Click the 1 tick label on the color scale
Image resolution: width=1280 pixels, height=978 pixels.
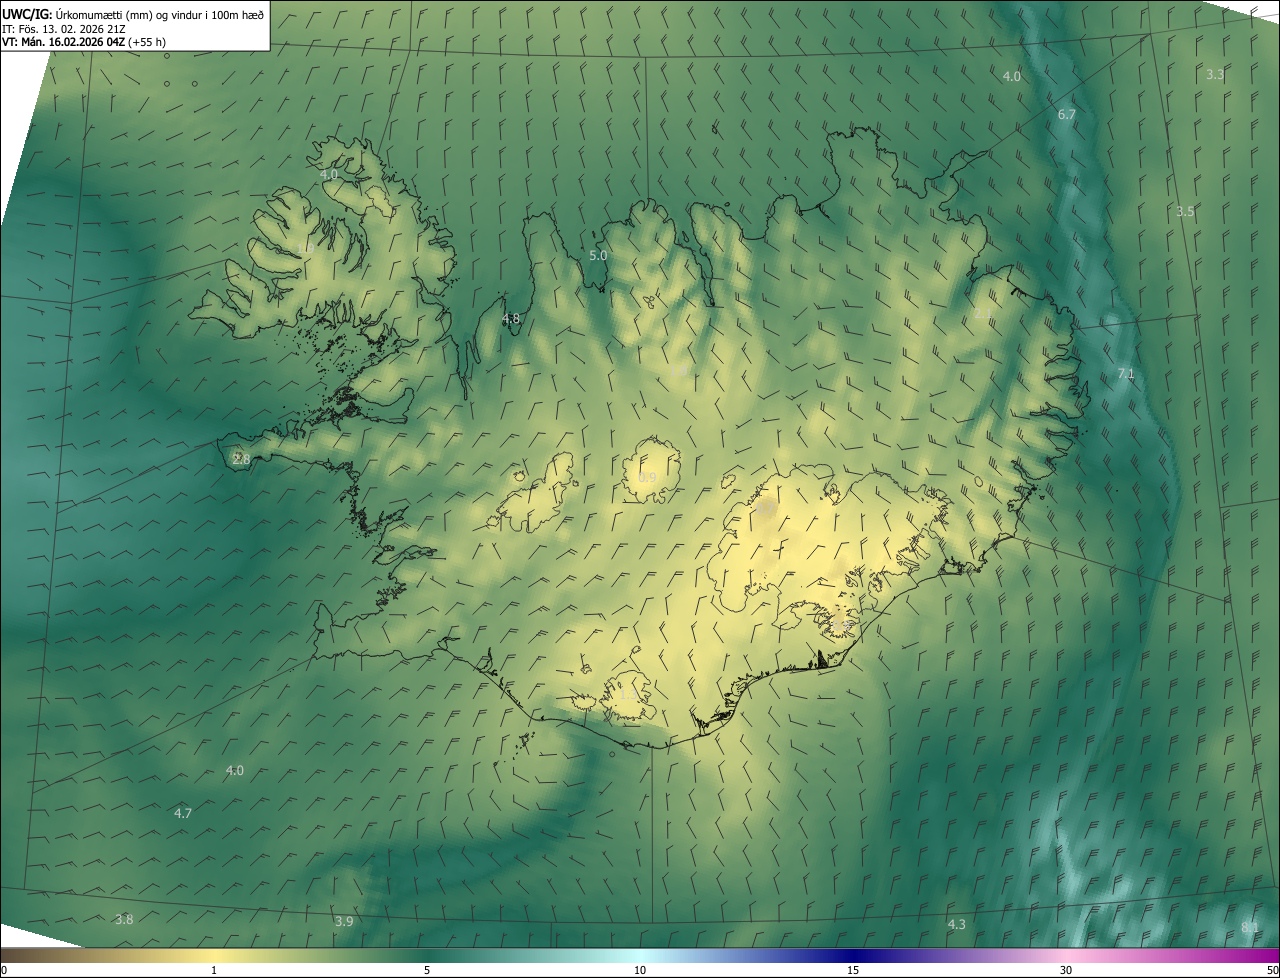214,971
